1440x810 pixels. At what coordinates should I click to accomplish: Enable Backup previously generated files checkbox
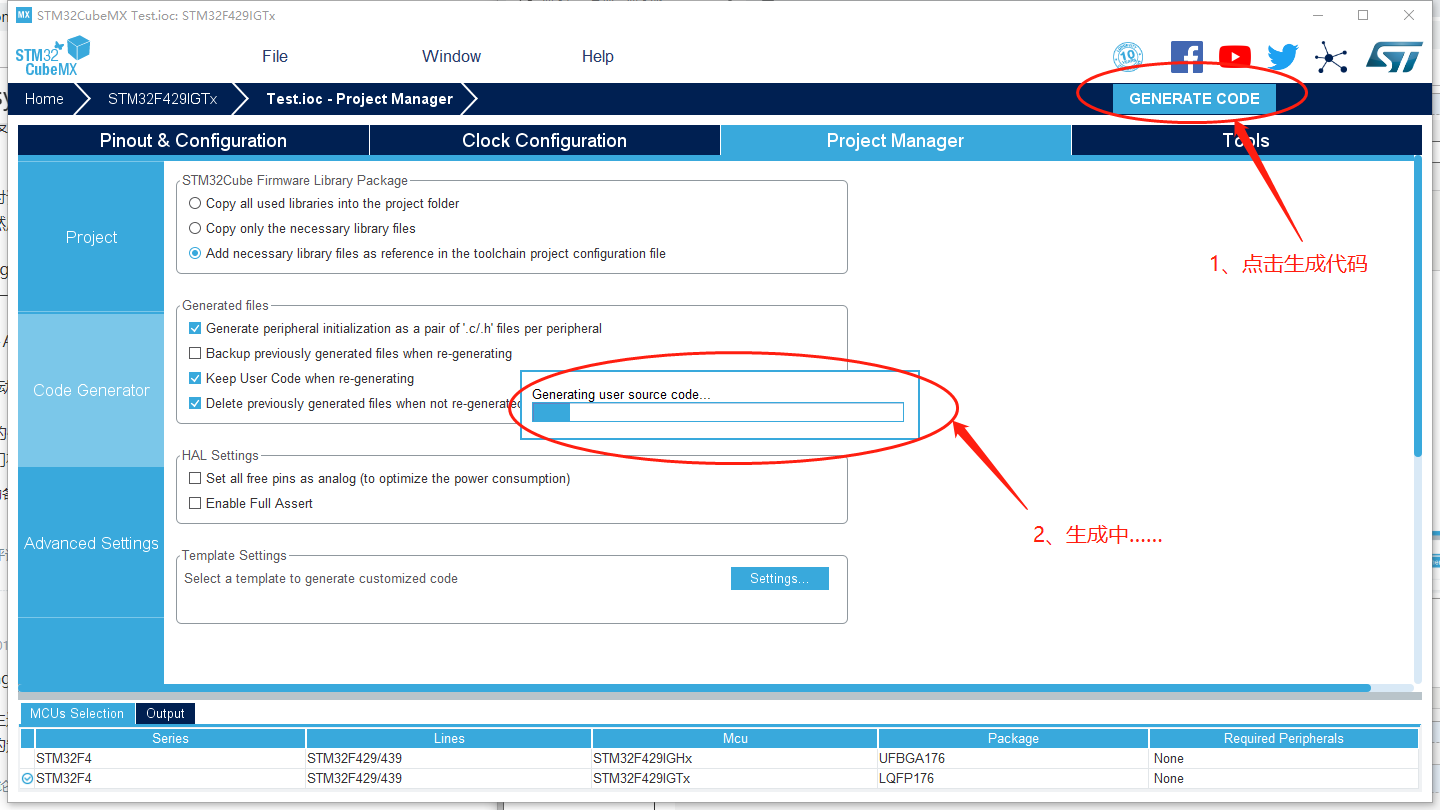coord(195,353)
